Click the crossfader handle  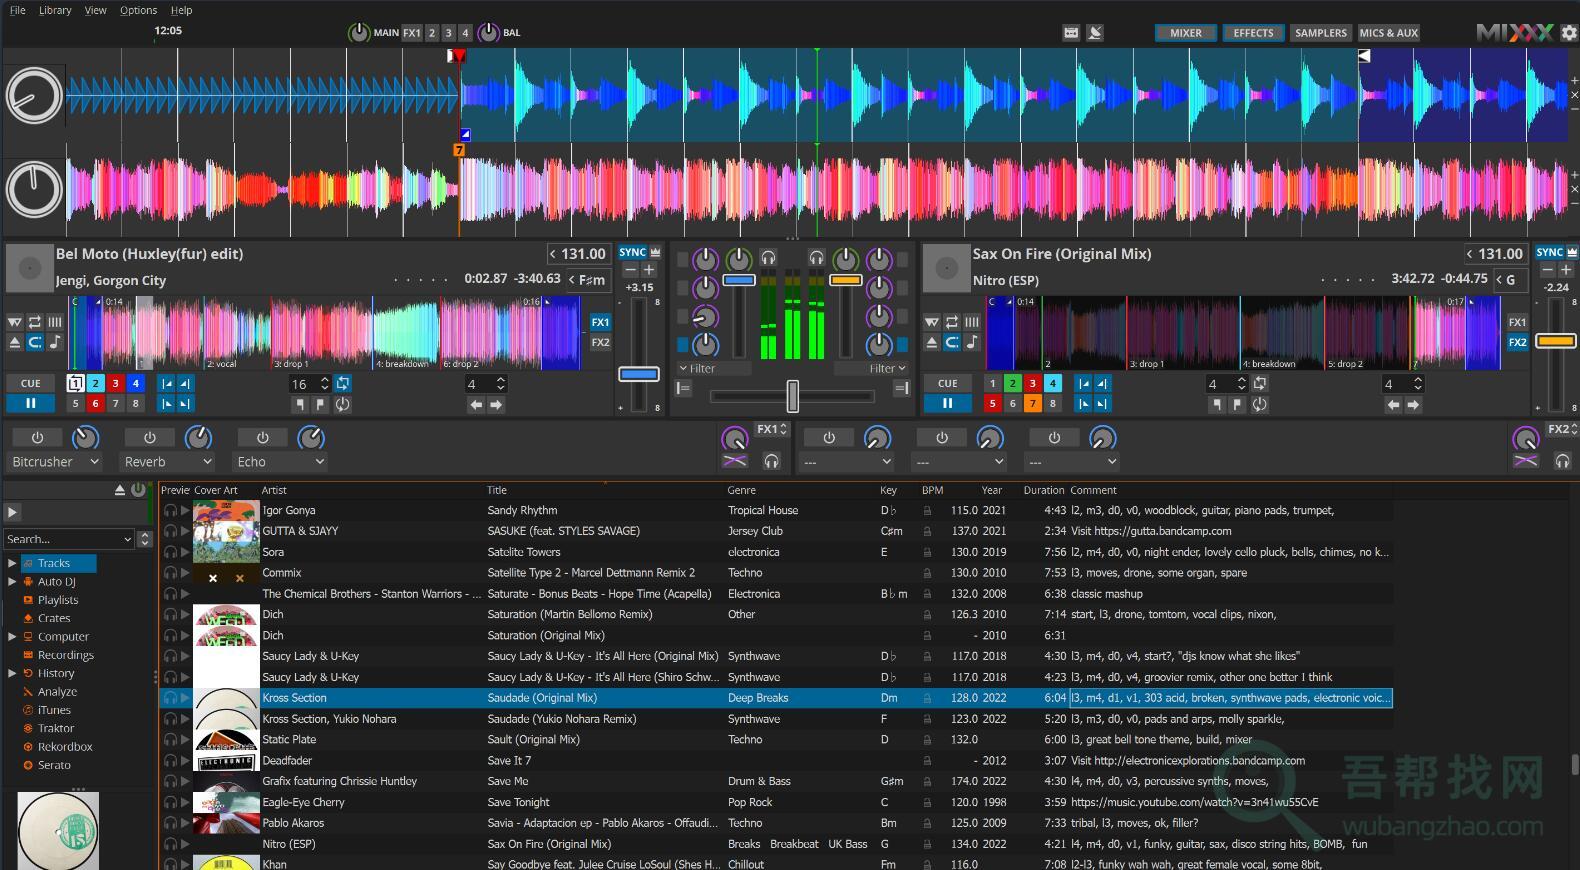click(792, 396)
